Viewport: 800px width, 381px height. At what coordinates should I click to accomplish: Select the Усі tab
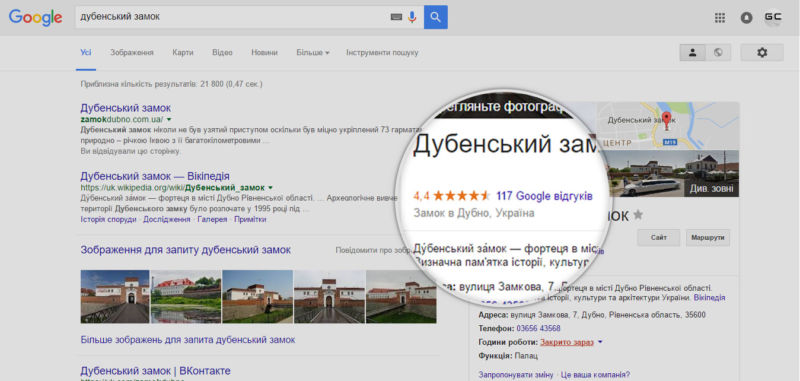pos(86,53)
